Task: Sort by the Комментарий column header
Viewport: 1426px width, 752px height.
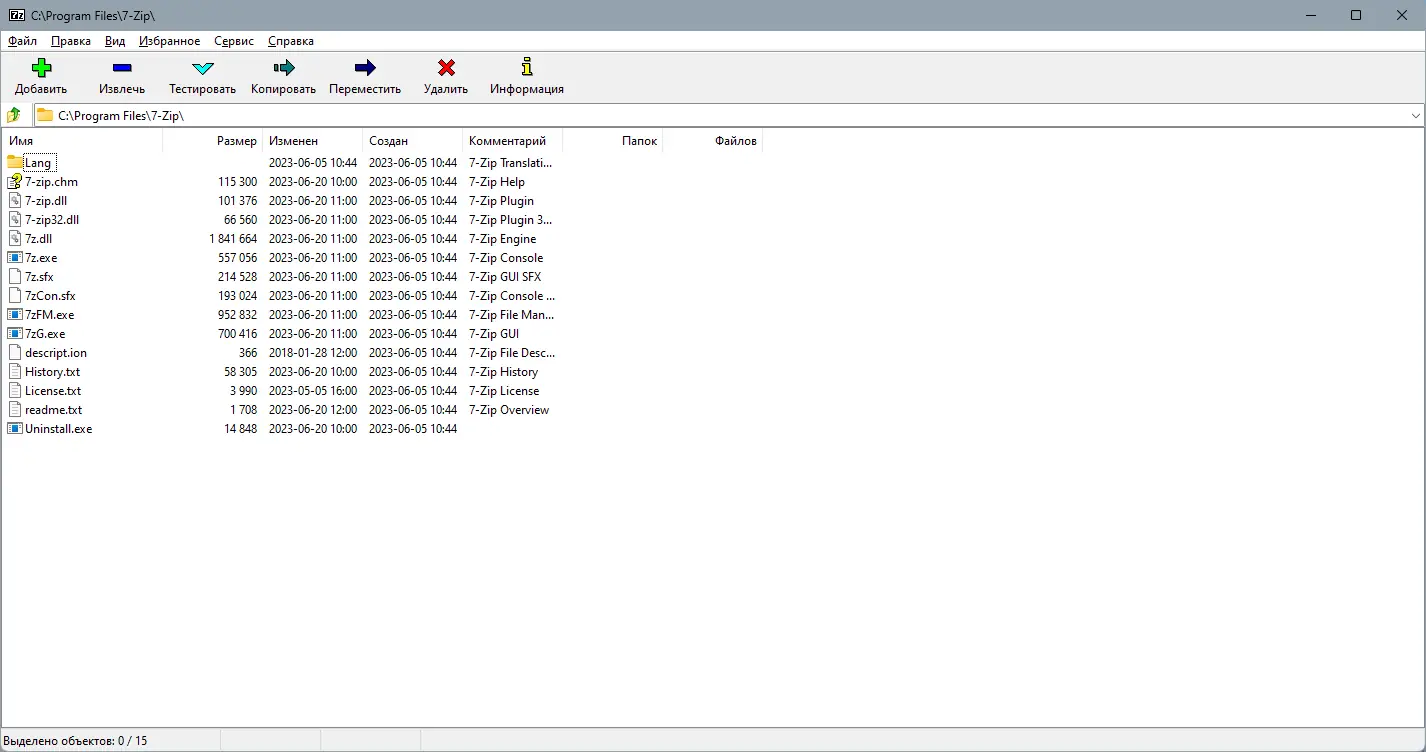Action: [x=512, y=141]
